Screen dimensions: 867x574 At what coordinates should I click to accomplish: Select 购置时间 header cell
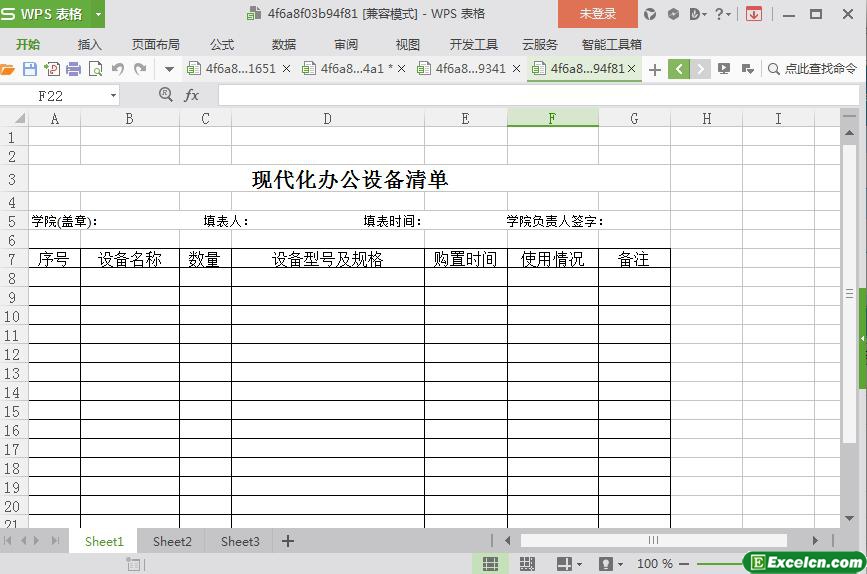(466, 259)
